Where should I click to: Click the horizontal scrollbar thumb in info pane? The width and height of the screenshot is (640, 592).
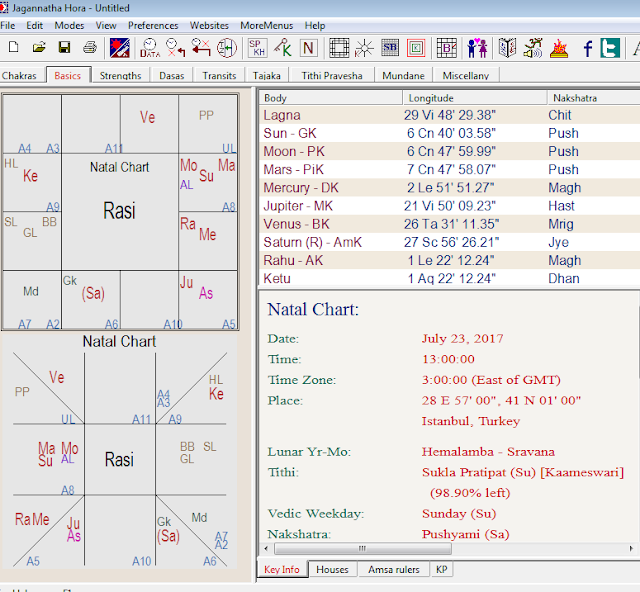[363, 548]
